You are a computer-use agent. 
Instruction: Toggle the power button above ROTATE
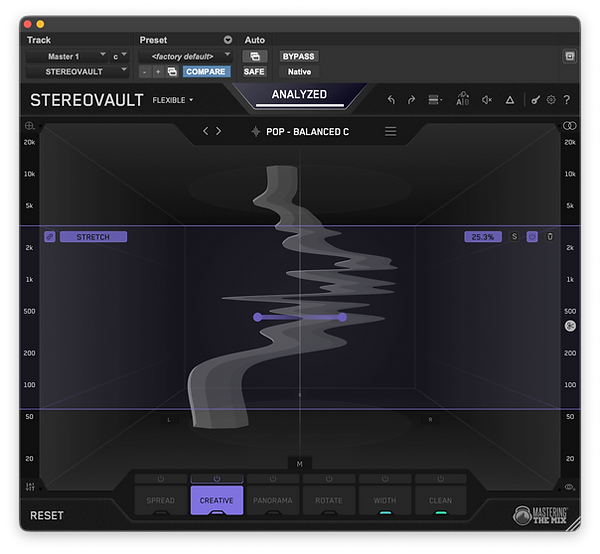pyautogui.click(x=329, y=479)
